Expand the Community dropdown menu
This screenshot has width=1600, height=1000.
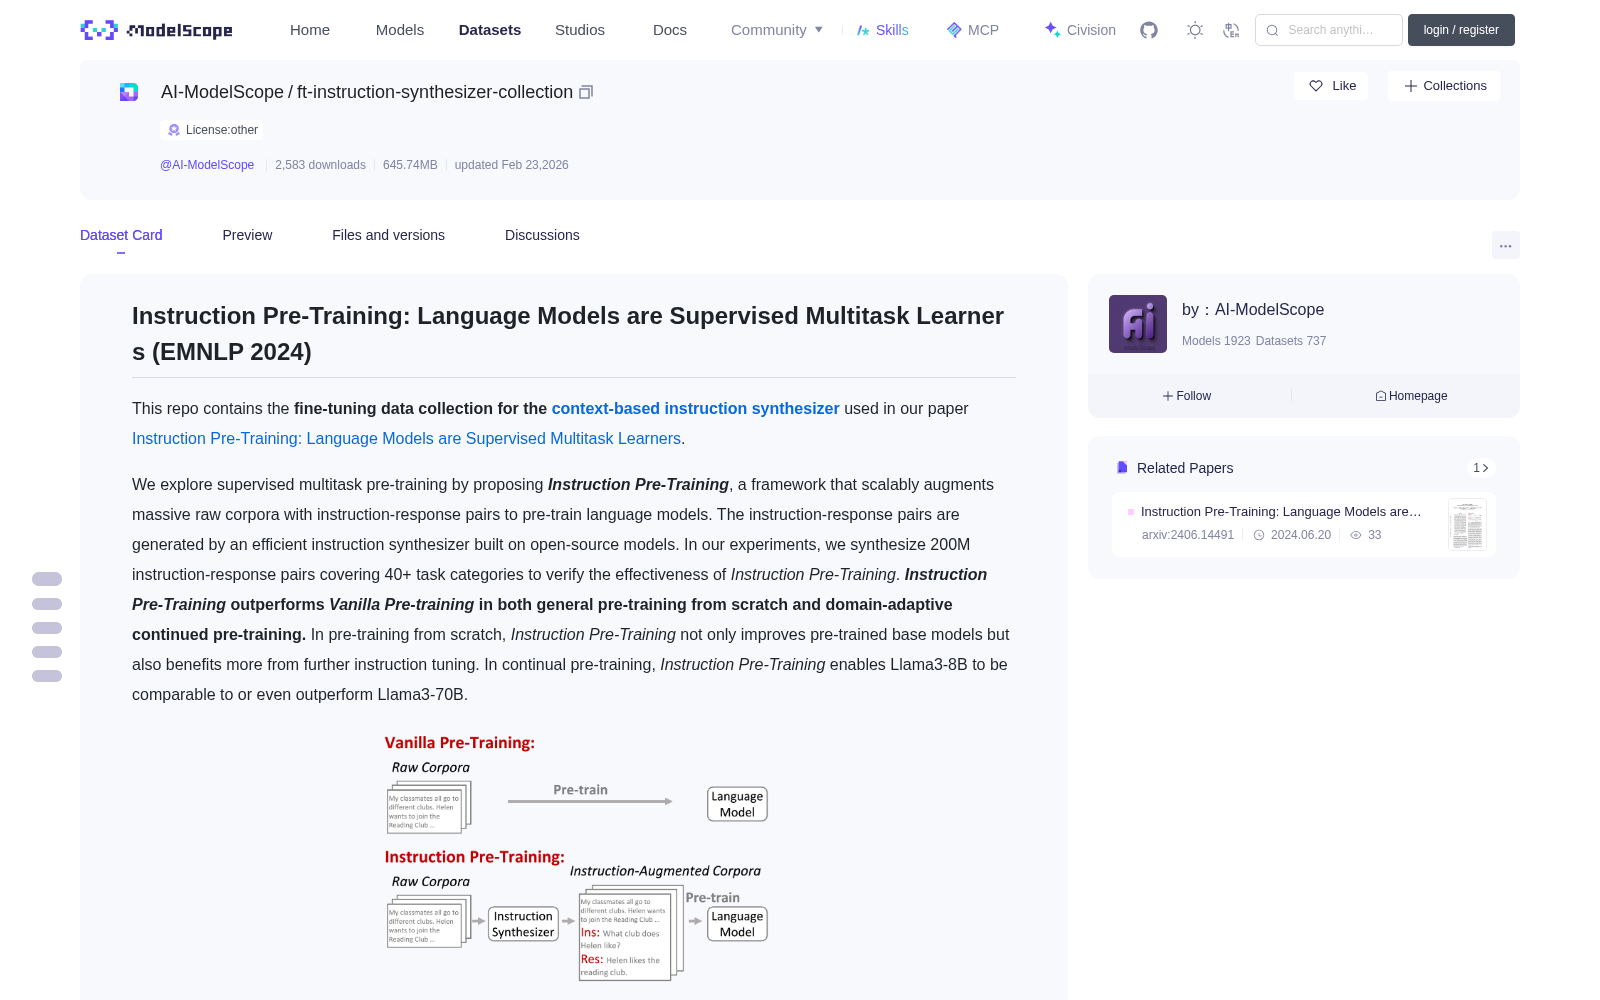tap(777, 30)
